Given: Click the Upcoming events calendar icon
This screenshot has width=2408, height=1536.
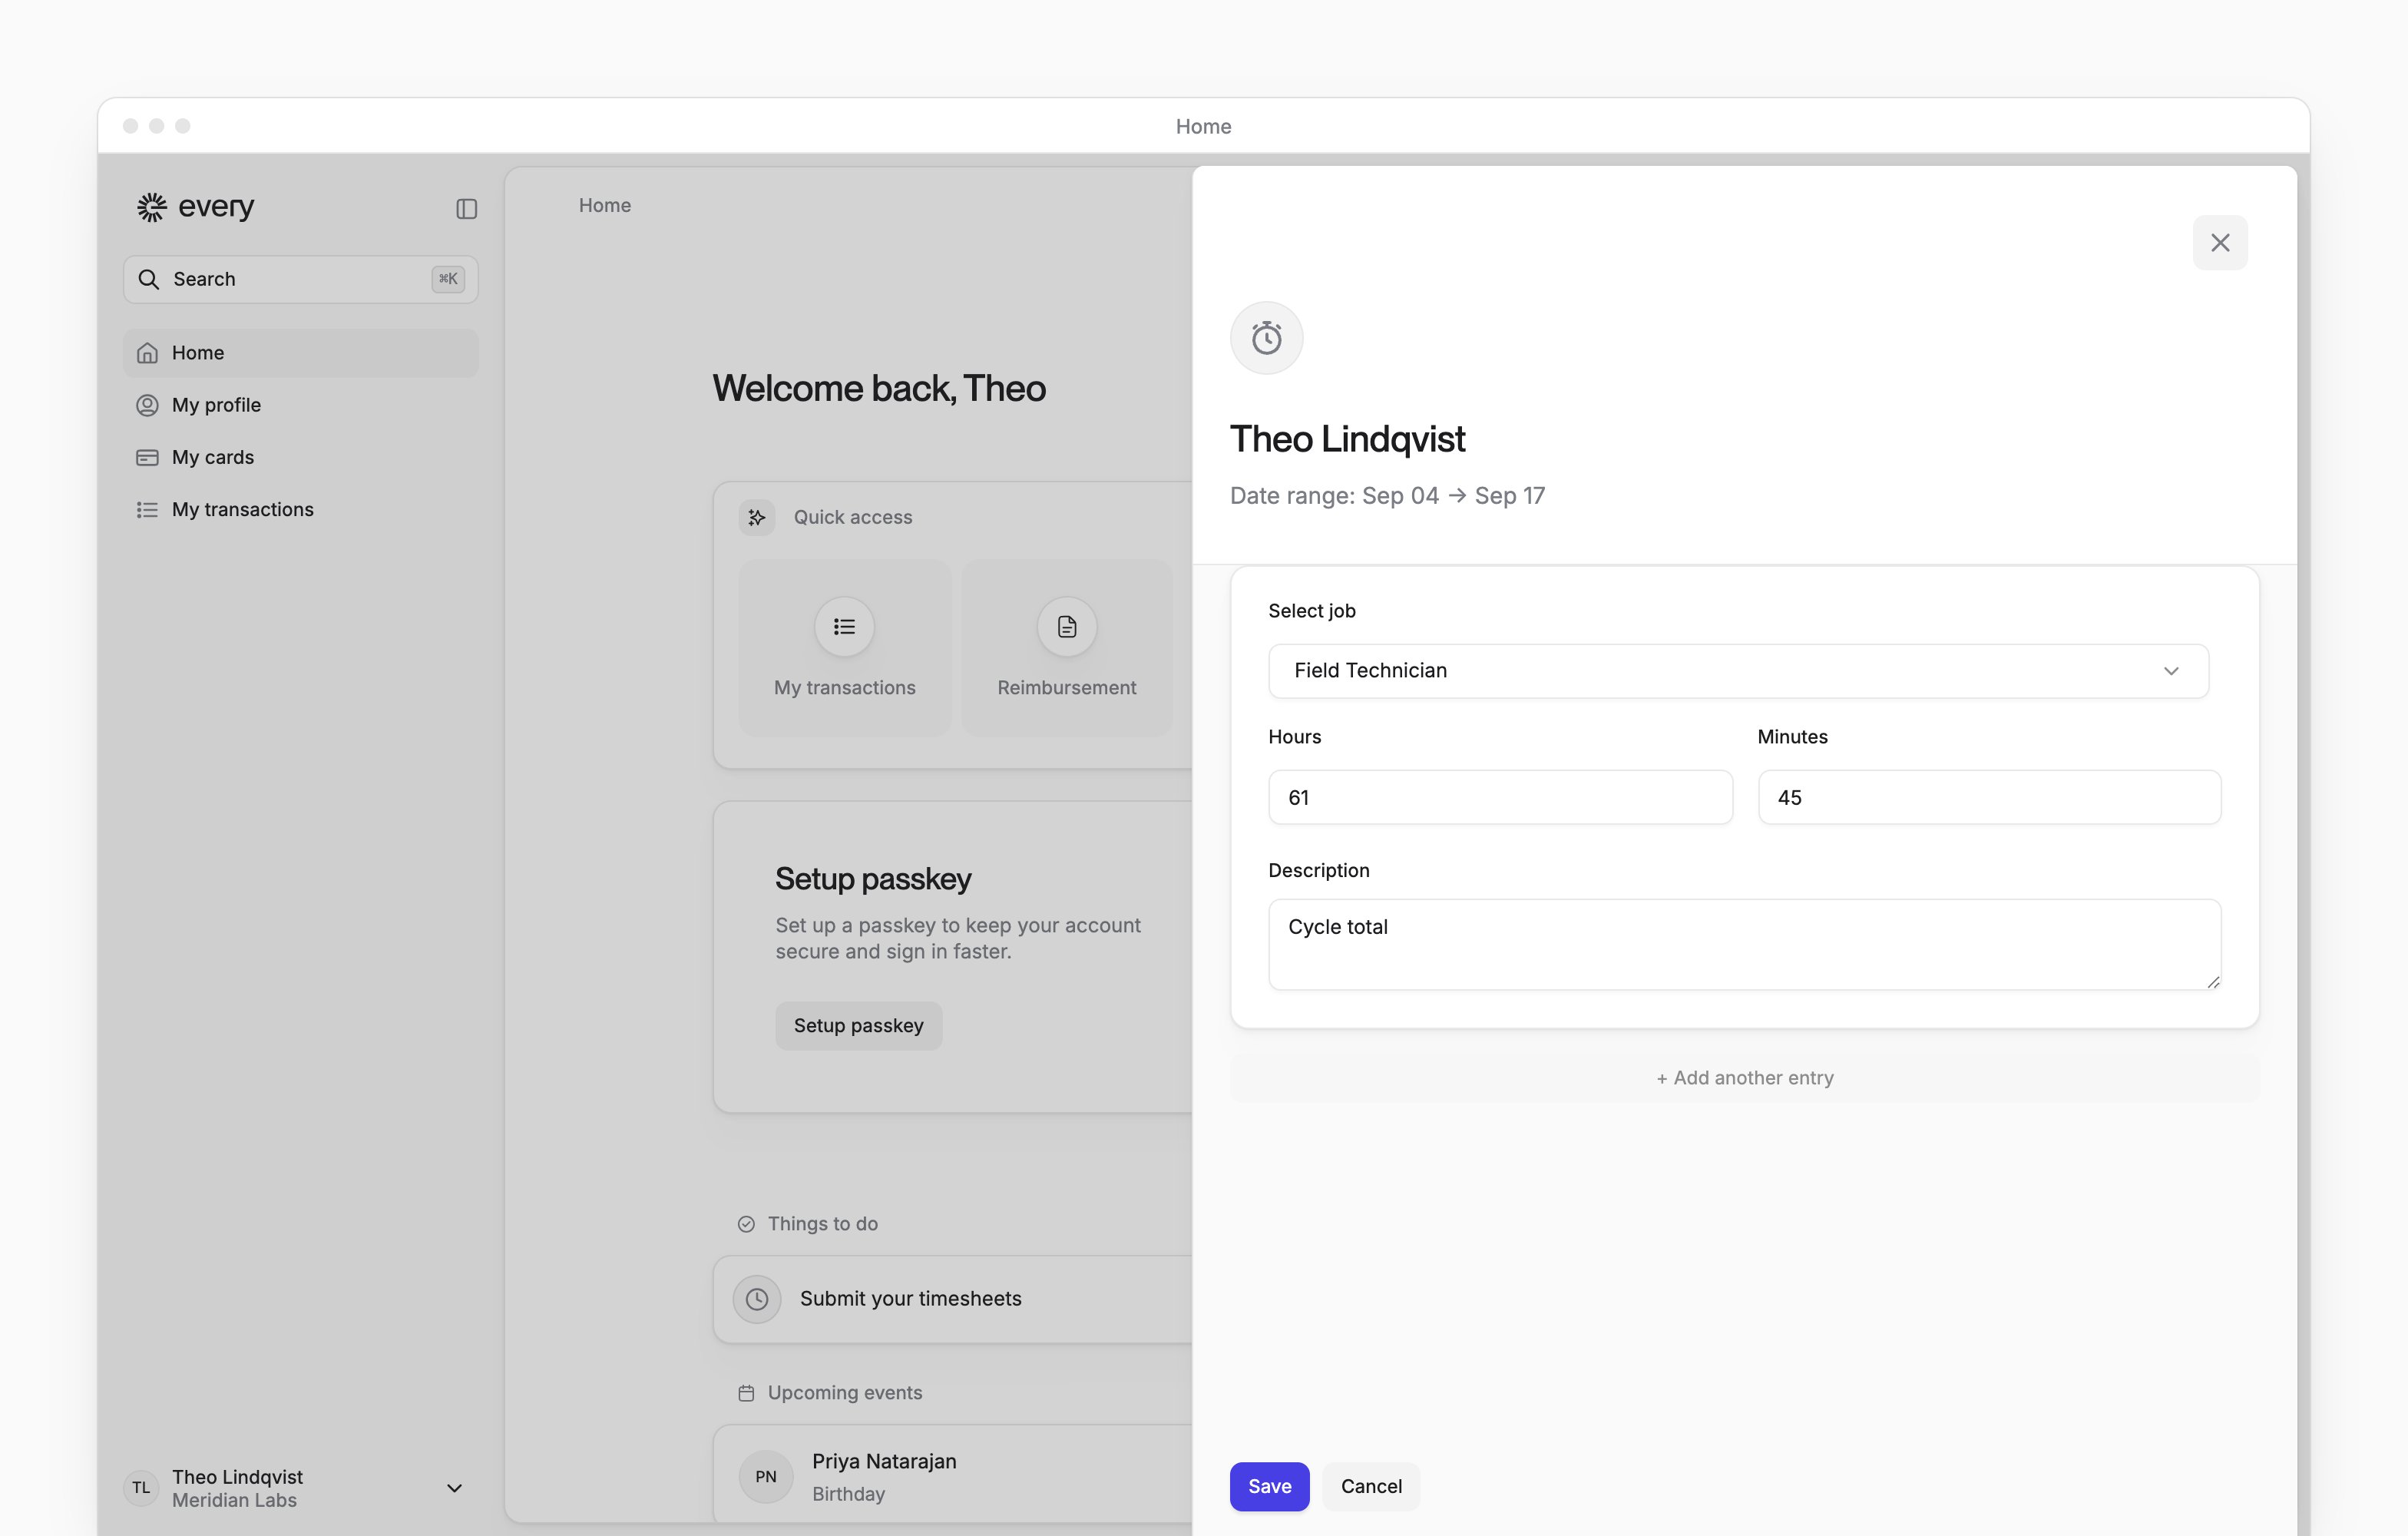Looking at the screenshot, I should [746, 1393].
